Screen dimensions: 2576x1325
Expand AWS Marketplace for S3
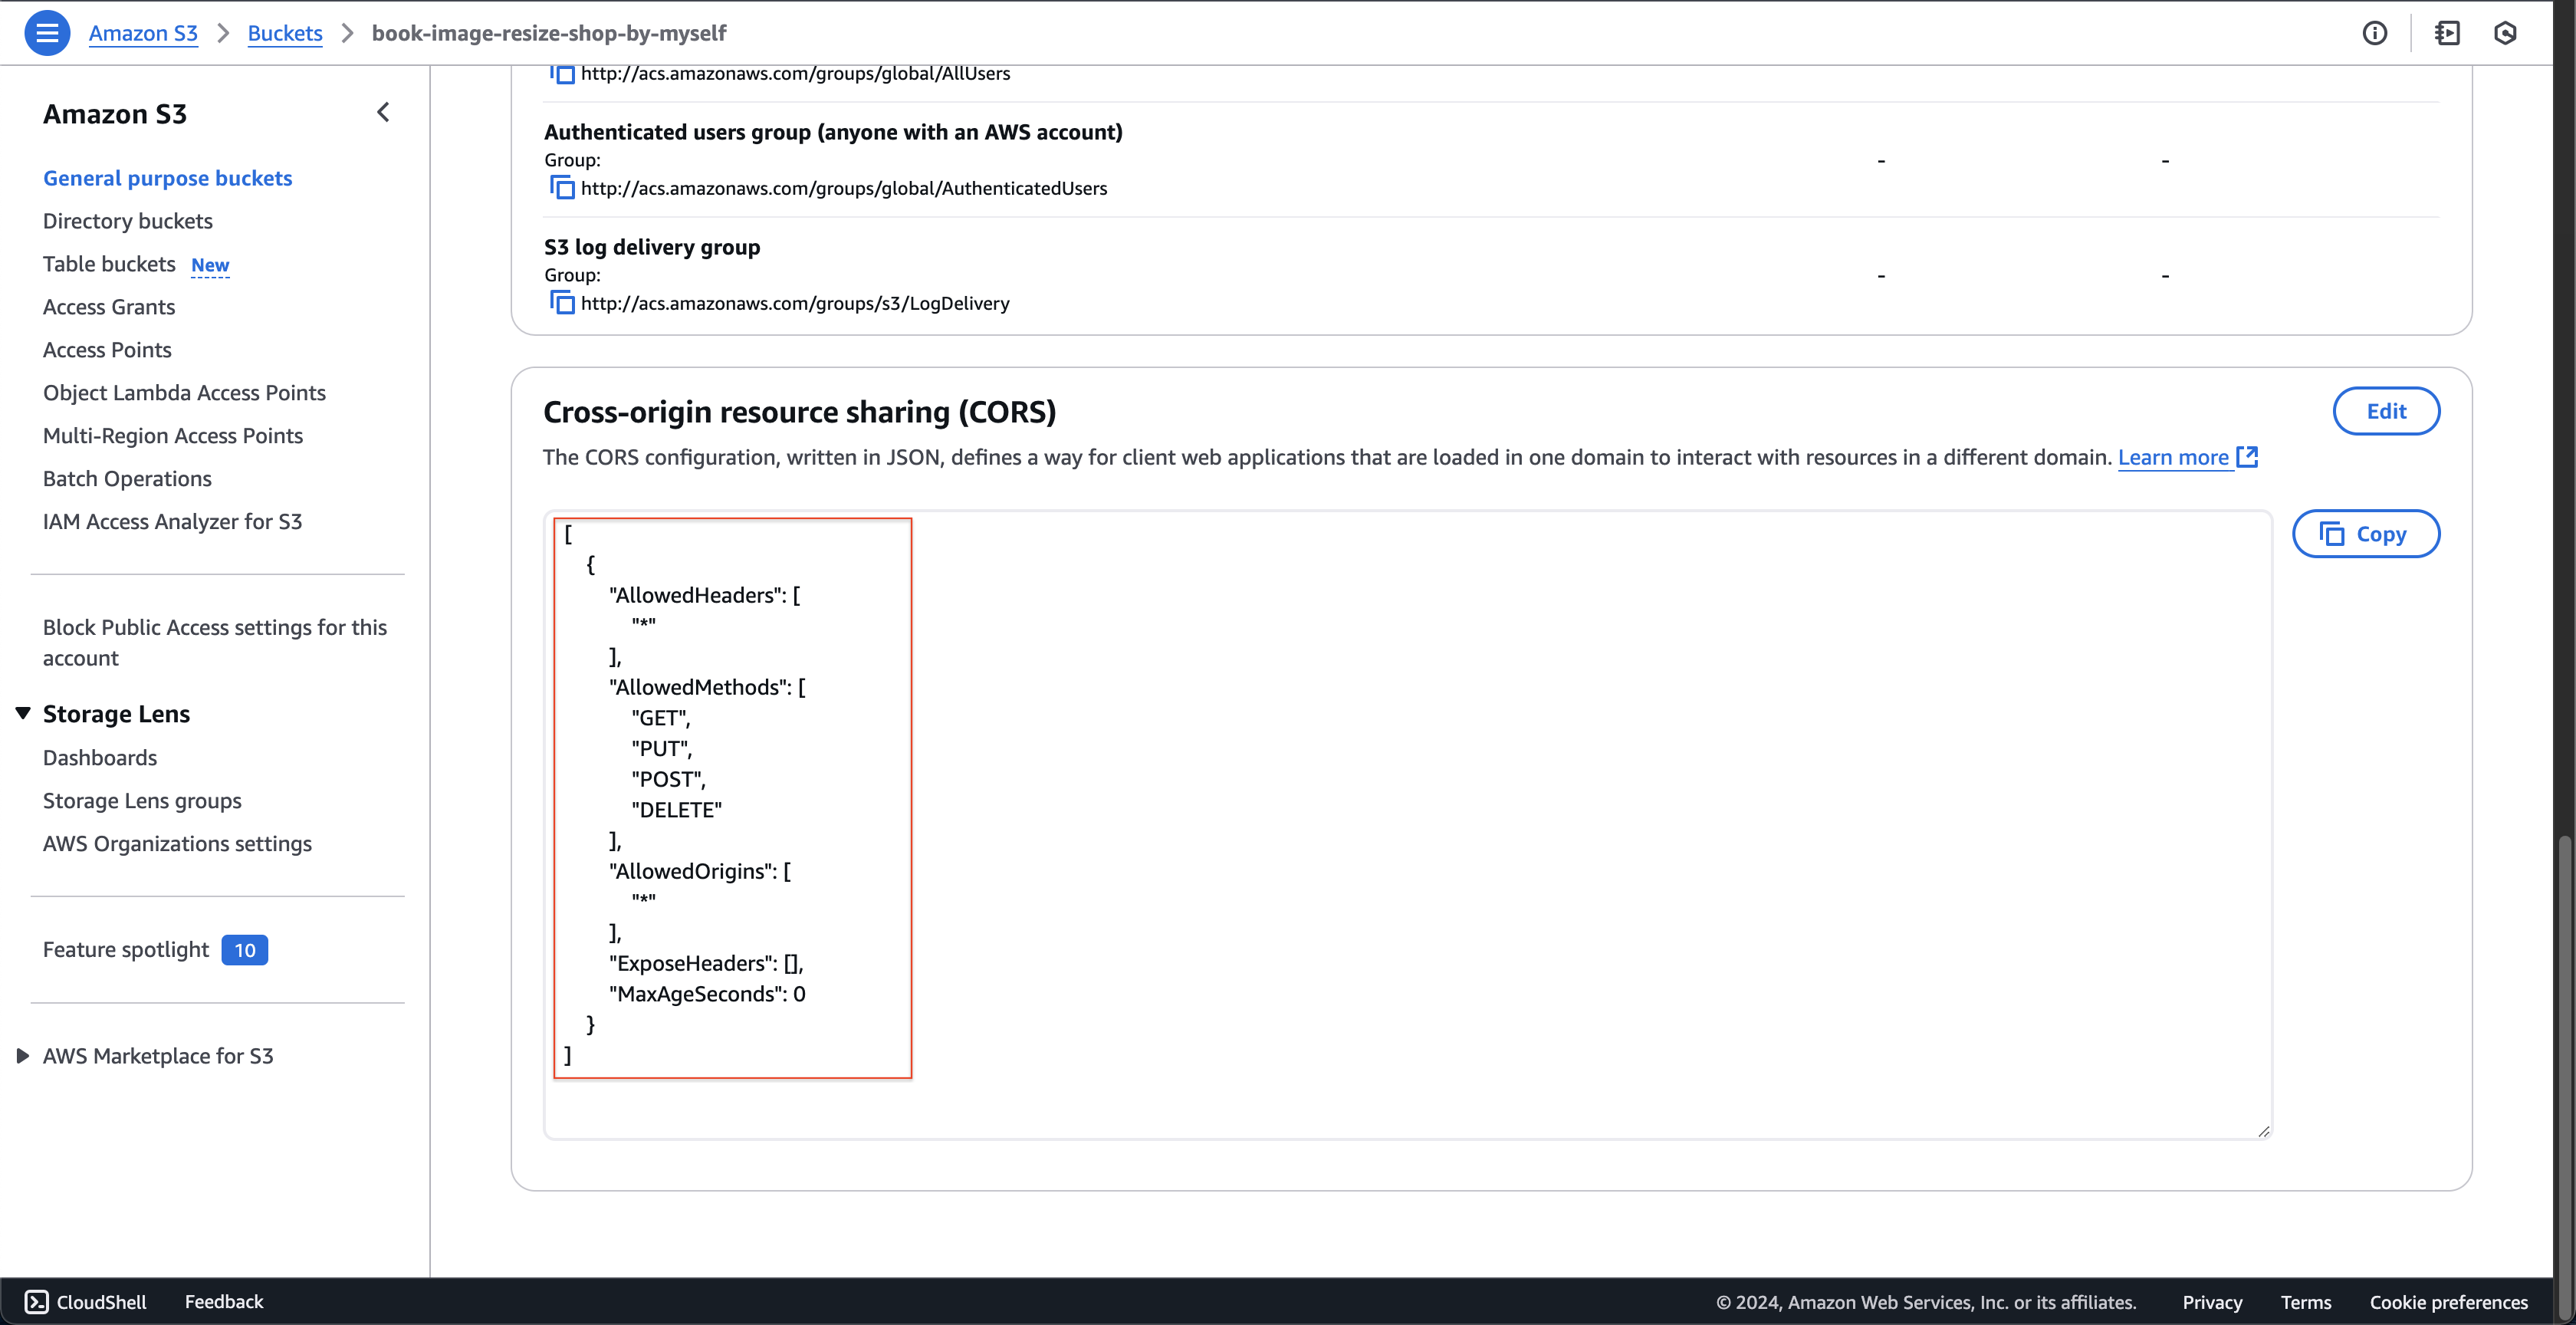23,1056
